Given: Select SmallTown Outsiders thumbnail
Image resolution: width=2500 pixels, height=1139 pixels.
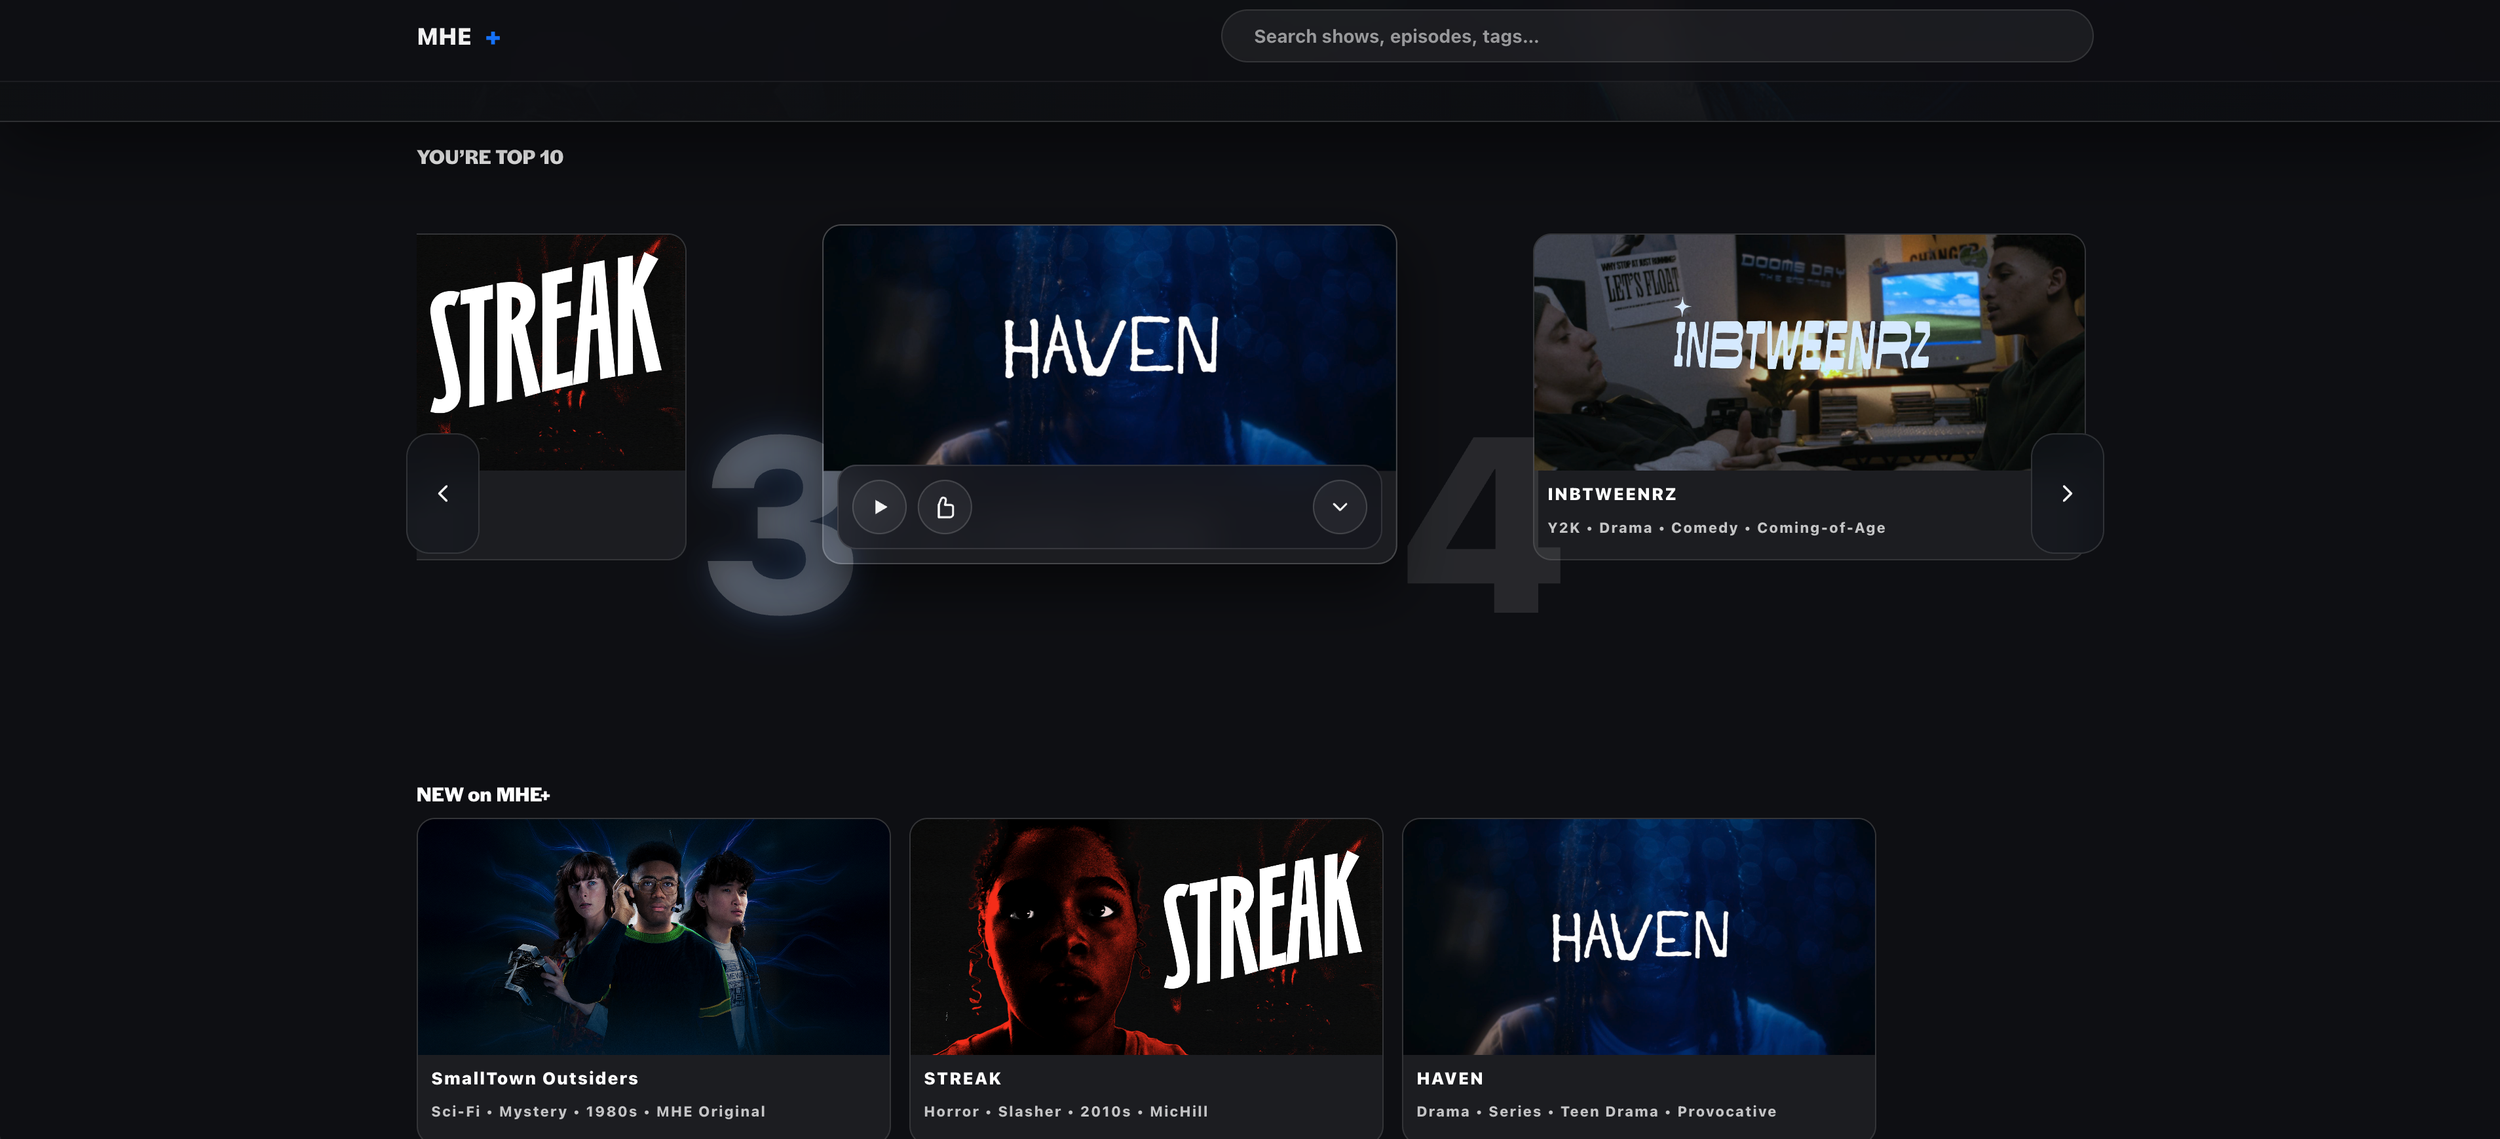Looking at the screenshot, I should tap(653, 936).
